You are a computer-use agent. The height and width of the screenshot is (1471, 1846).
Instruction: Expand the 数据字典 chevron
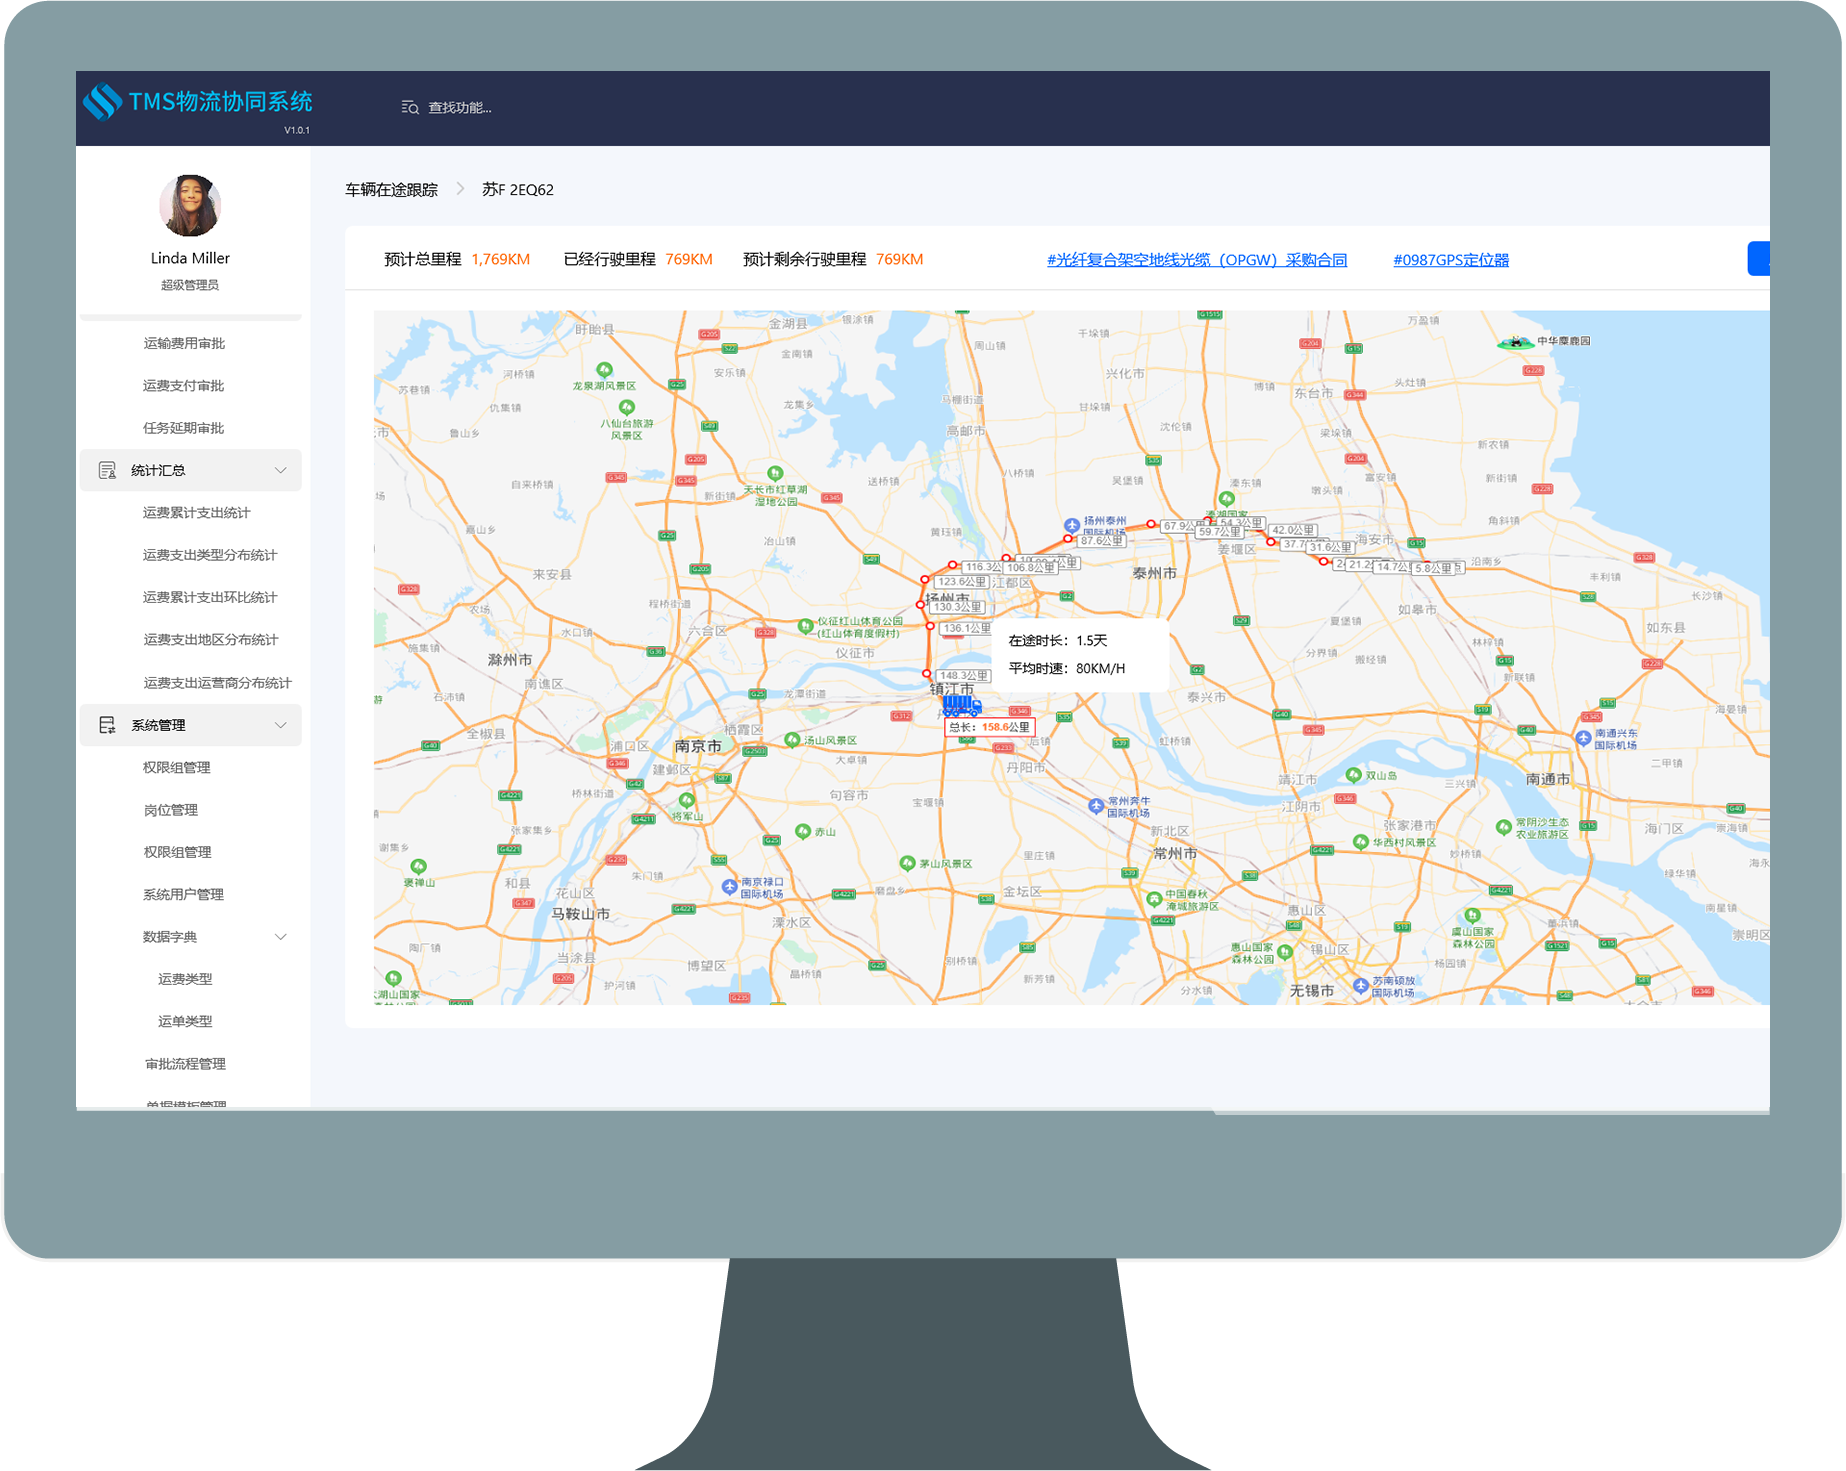click(x=281, y=937)
